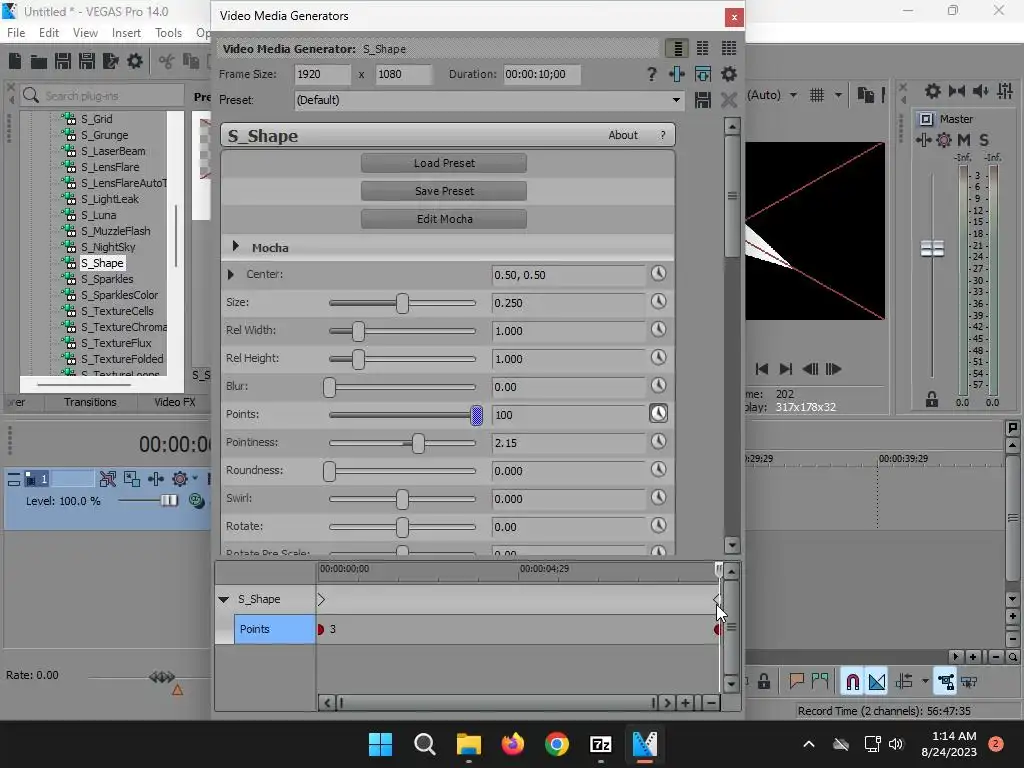The width and height of the screenshot is (1024, 768).
Task: Click the Save As icon in VEGAS toolbar
Action: 86,61
